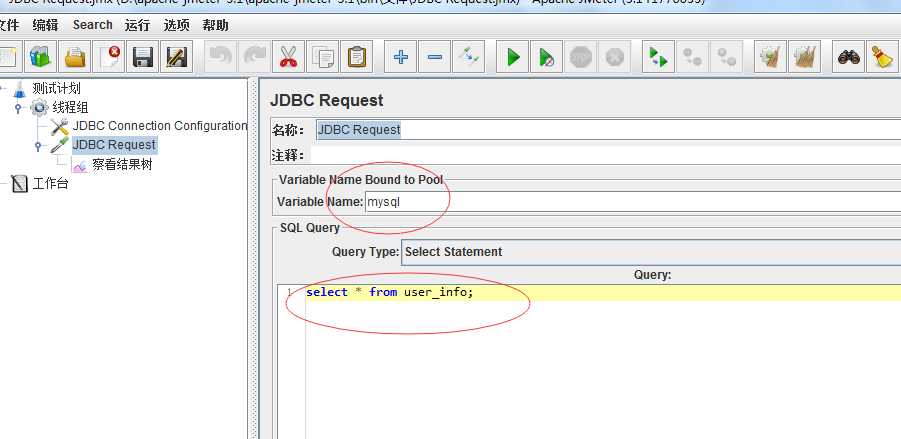Click the New test plan icon

point(7,57)
